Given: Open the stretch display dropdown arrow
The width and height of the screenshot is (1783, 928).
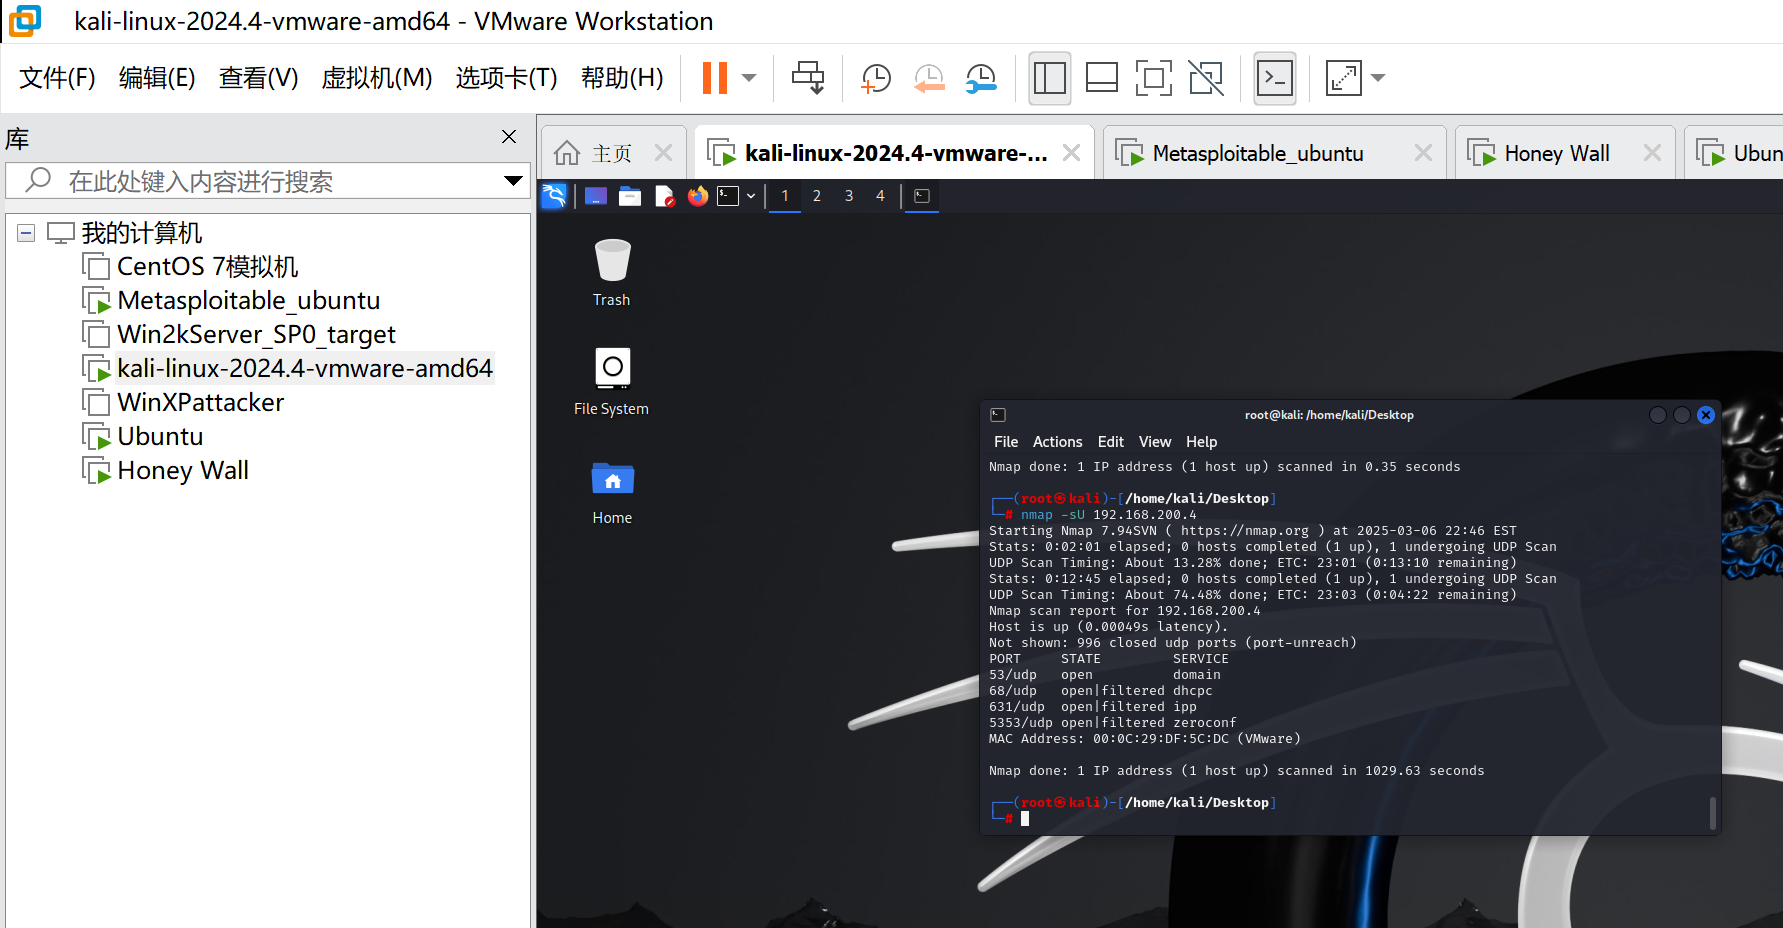Looking at the screenshot, I should (1378, 78).
